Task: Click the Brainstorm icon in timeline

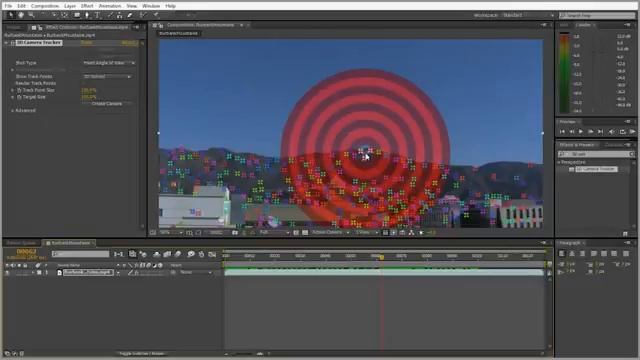Action: [191, 254]
